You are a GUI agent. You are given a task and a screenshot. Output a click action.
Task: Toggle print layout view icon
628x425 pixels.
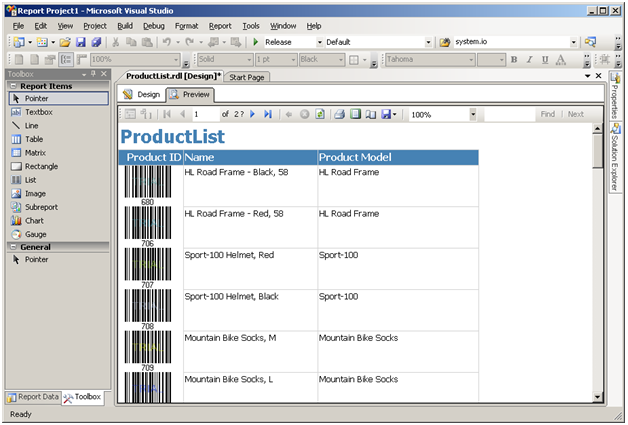click(x=355, y=114)
